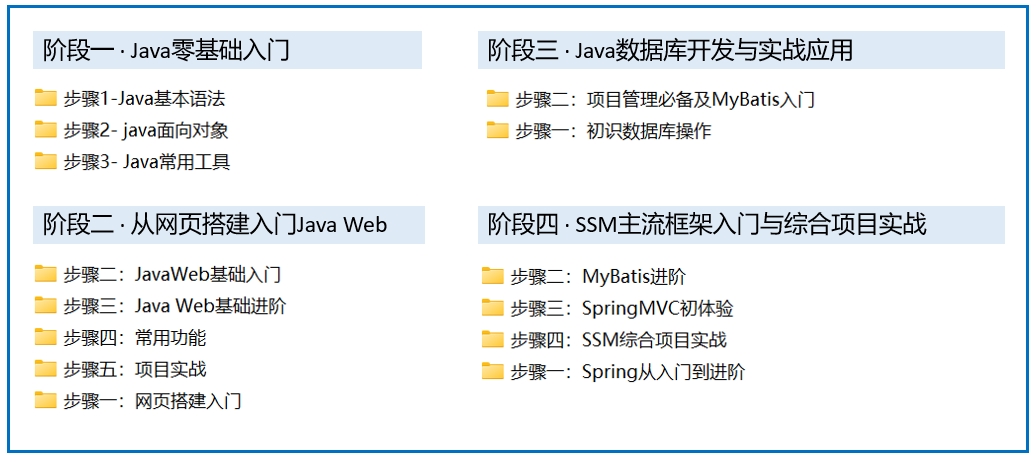
Task: Click the folder icon beside 步骤1-Java基本语法
Action: click(x=45, y=98)
